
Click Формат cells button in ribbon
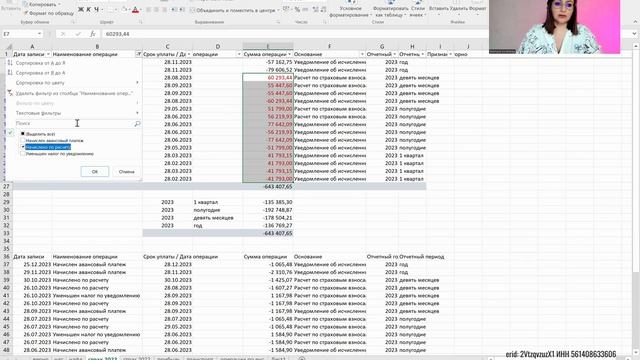click(477, 9)
